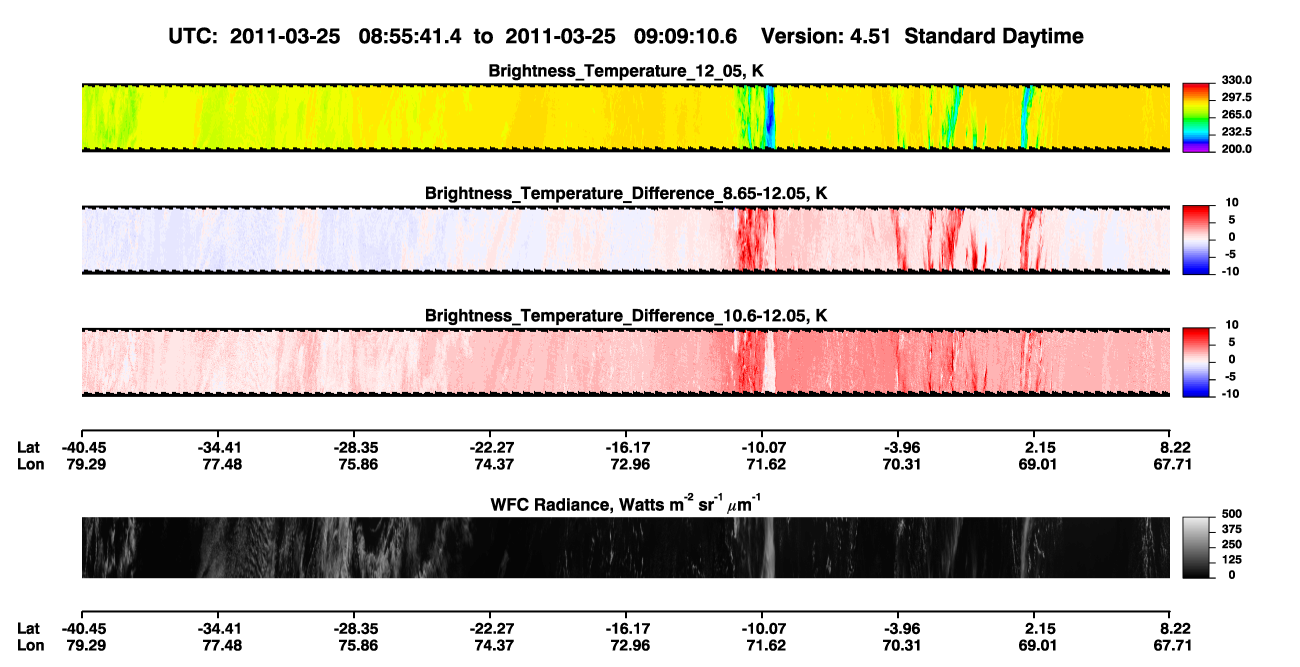This screenshot has width=1300, height=667.
Task: Click longitude 70.31 on the axis above WFC Radiance
Action: pos(902,464)
